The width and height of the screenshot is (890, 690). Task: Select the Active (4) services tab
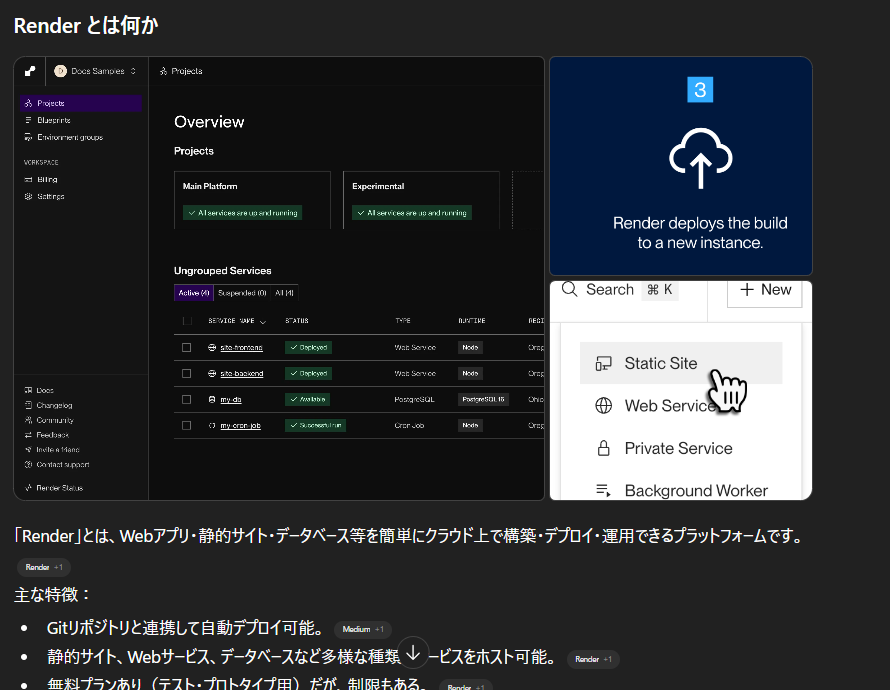click(194, 293)
